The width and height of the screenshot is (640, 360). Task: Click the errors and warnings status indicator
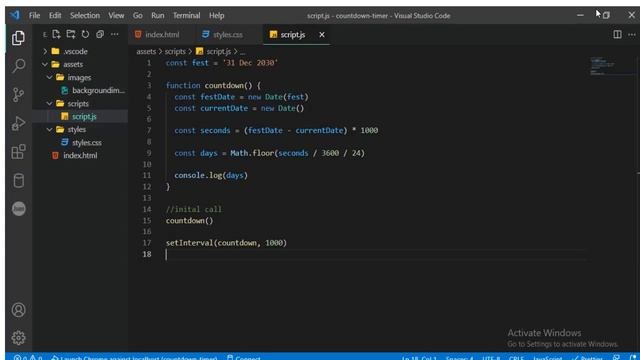[x=28, y=358]
